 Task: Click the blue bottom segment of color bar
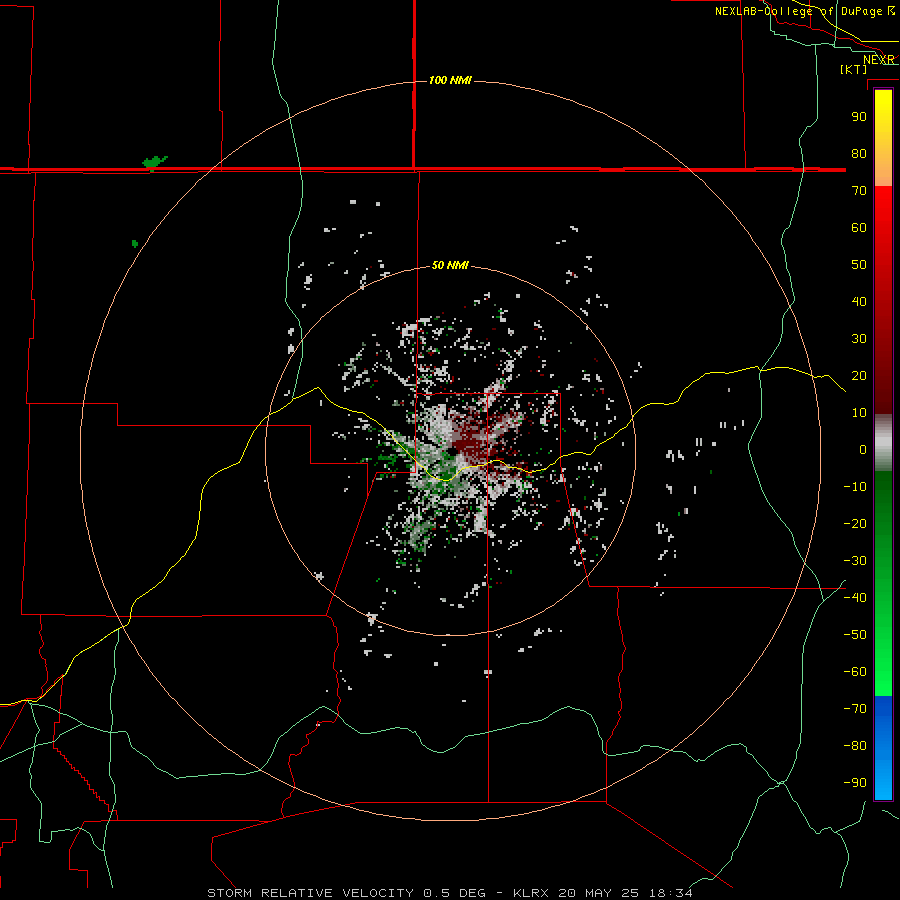[883, 748]
